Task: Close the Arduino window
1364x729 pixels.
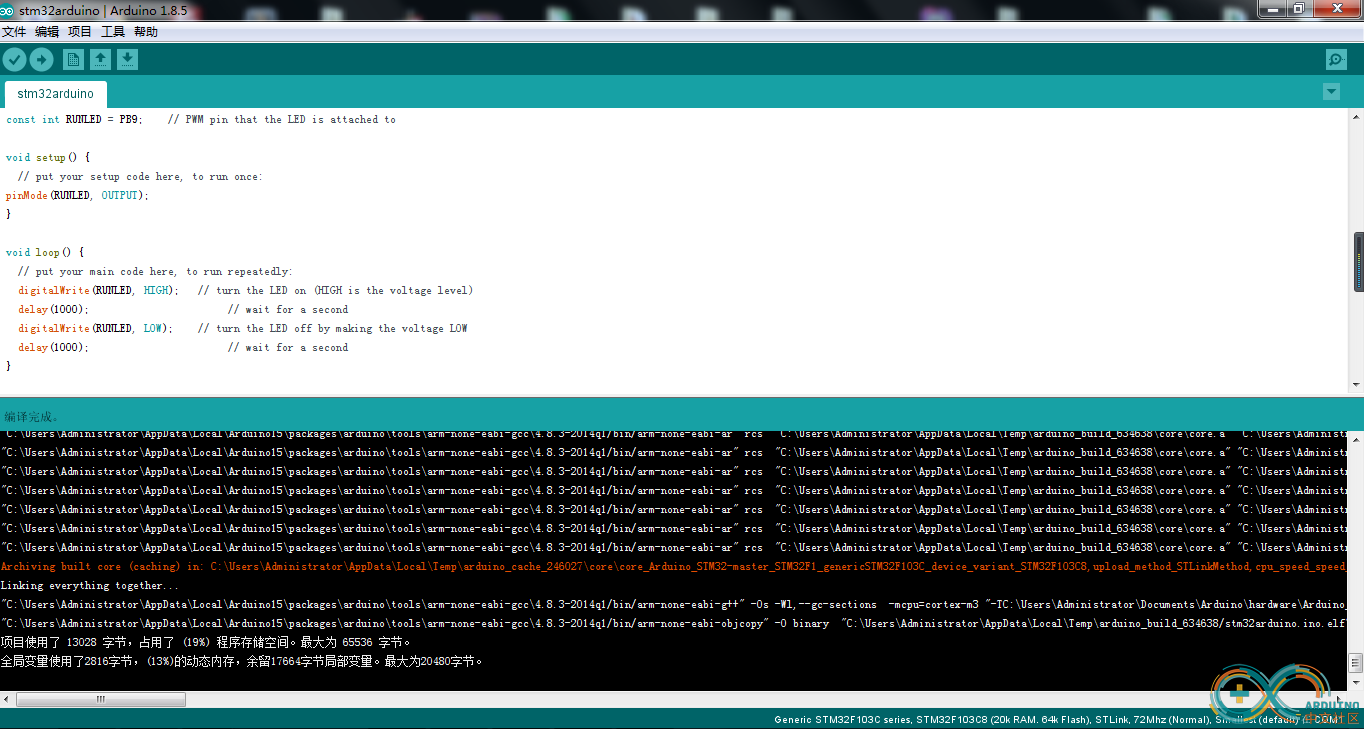Action: (x=1336, y=9)
